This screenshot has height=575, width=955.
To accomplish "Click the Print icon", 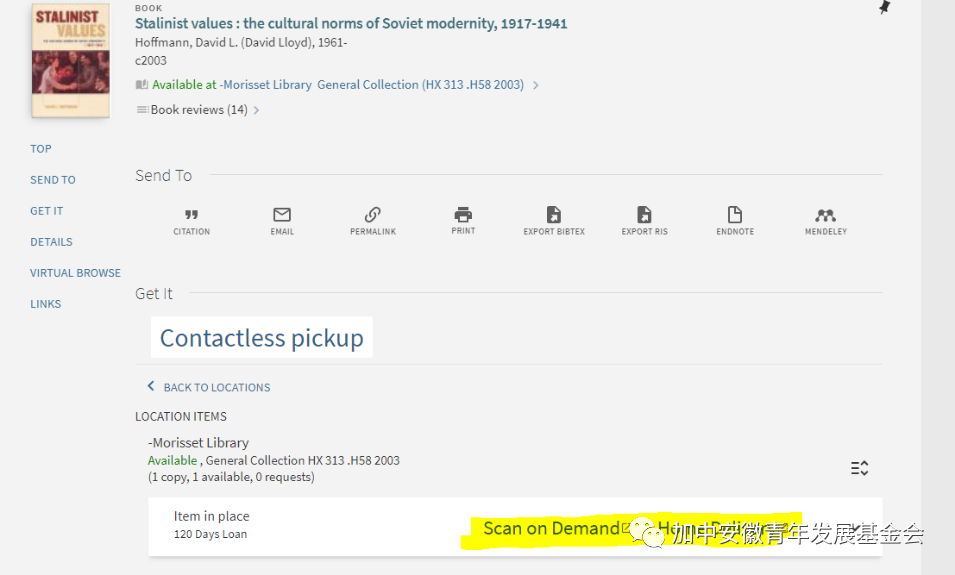I will 463,215.
